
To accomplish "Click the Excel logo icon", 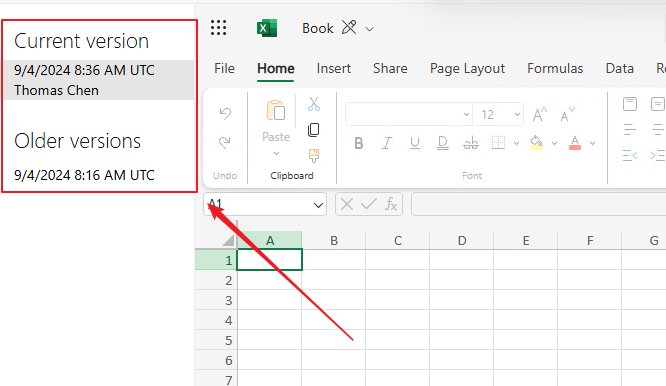I will pyautogui.click(x=267, y=28).
